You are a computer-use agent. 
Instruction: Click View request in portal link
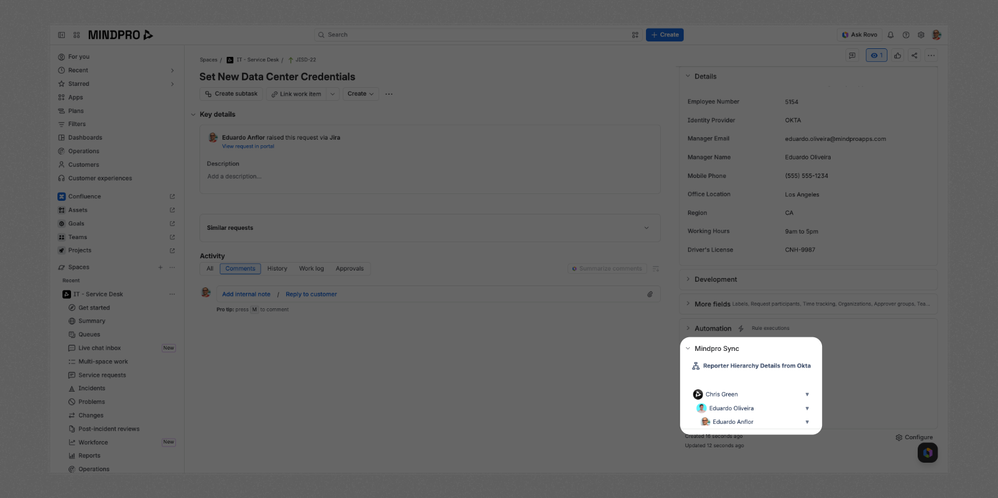point(248,146)
